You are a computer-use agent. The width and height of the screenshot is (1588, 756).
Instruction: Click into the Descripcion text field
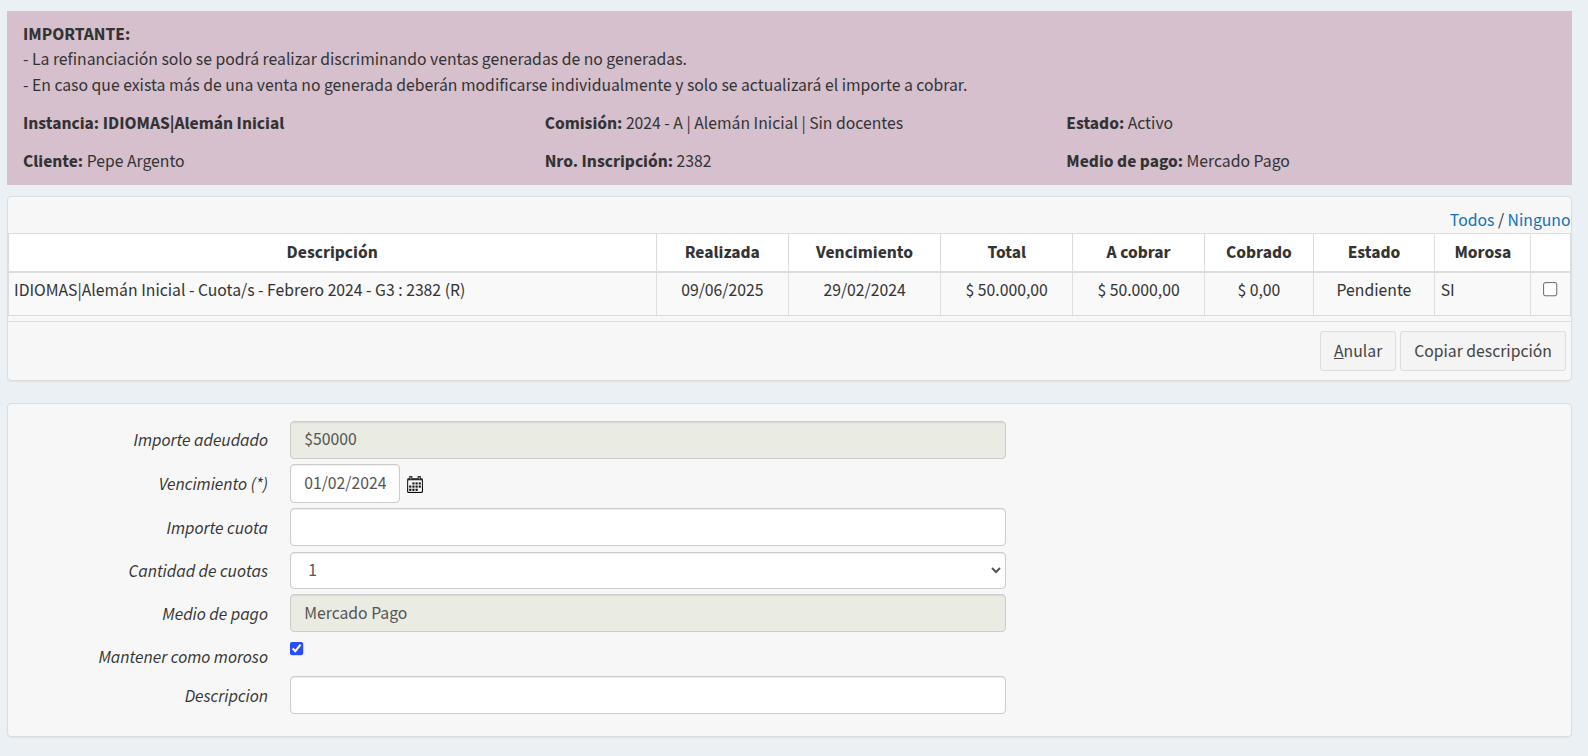tap(647, 696)
